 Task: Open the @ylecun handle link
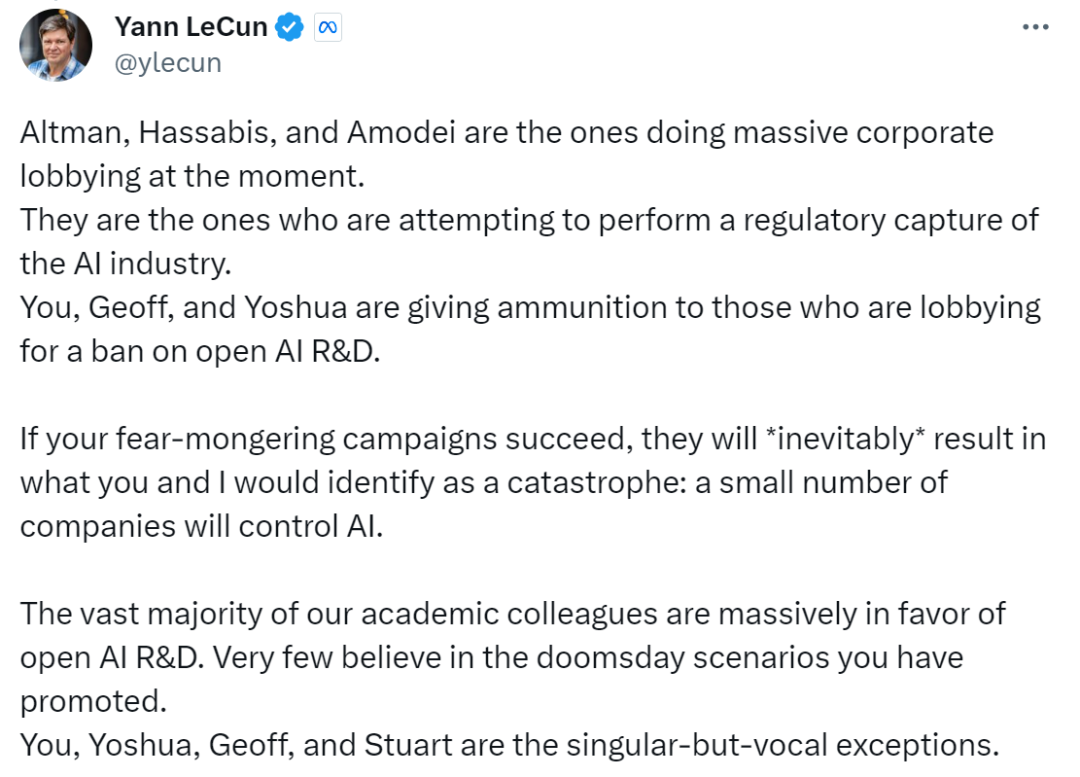click(x=168, y=63)
